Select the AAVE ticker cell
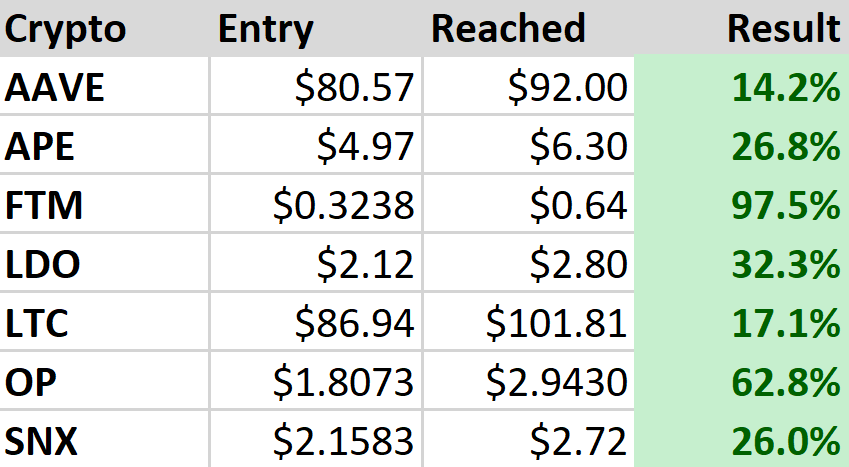 click(57, 88)
